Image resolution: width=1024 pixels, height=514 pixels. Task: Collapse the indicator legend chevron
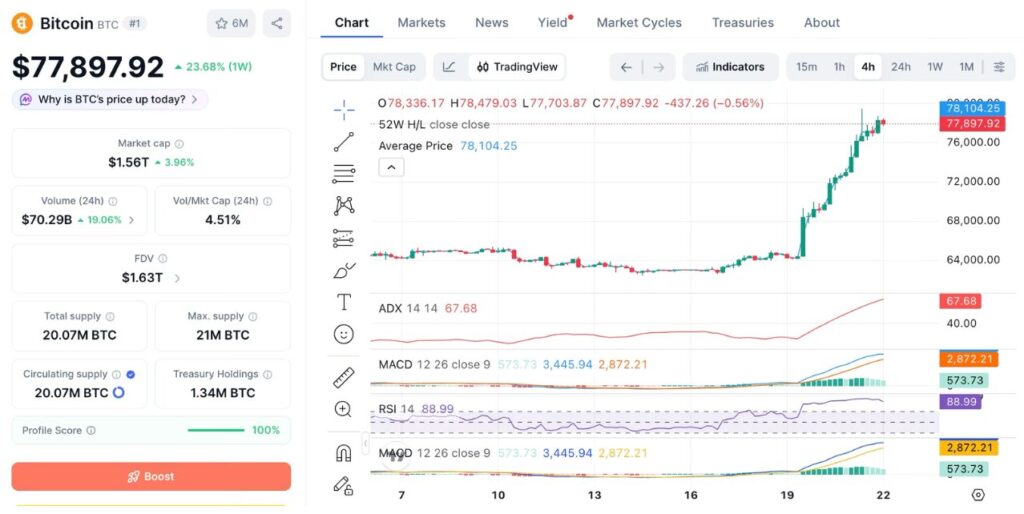click(x=391, y=167)
